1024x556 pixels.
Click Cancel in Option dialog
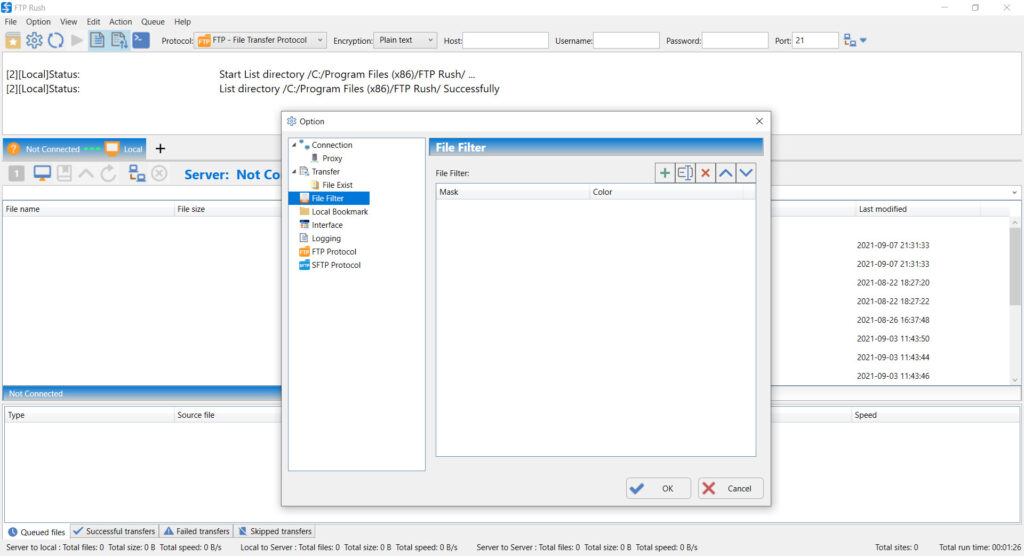click(x=730, y=488)
